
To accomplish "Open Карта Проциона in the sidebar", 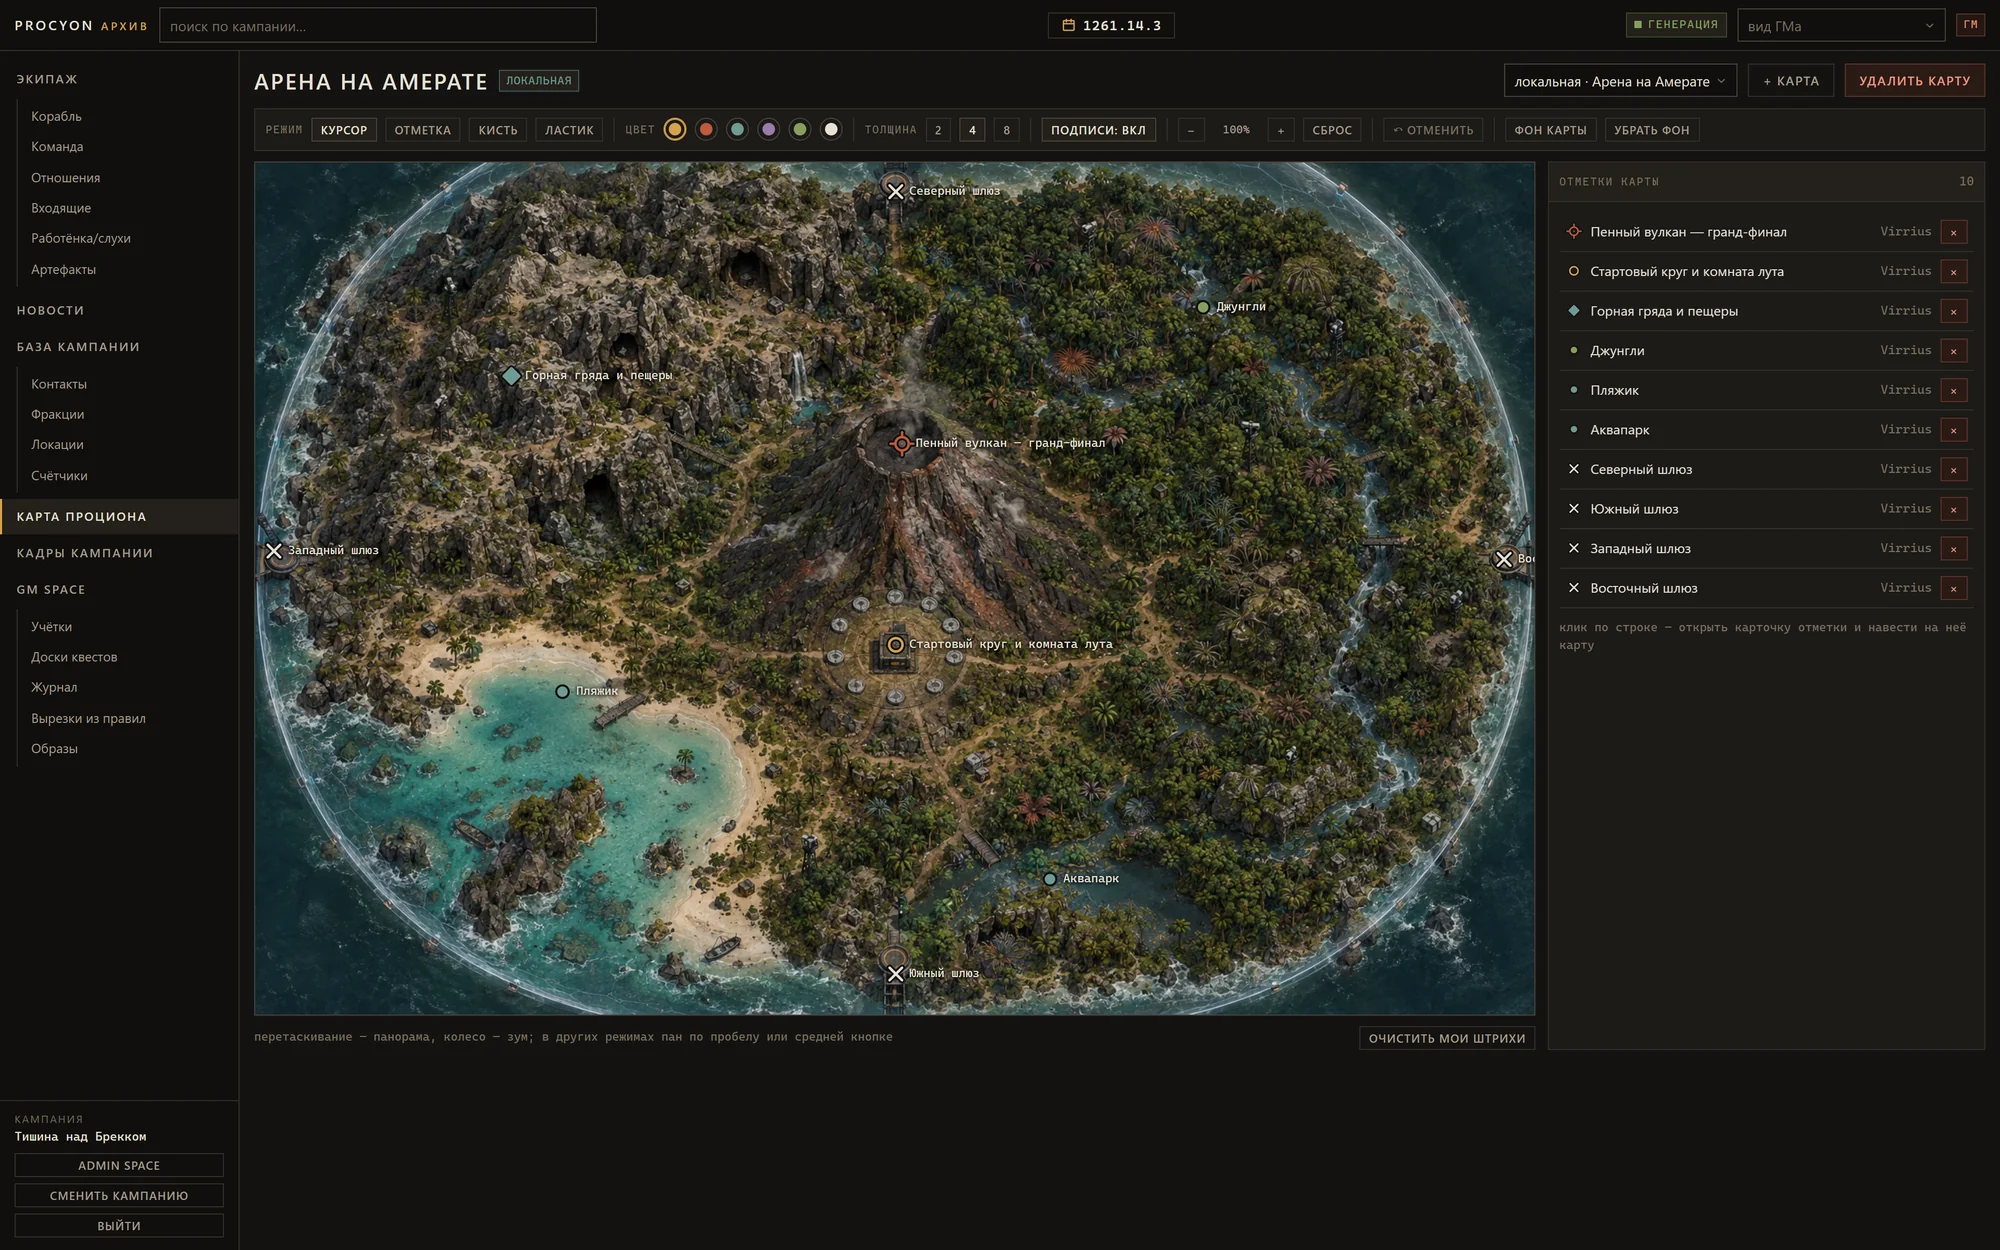I will click(x=119, y=517).
